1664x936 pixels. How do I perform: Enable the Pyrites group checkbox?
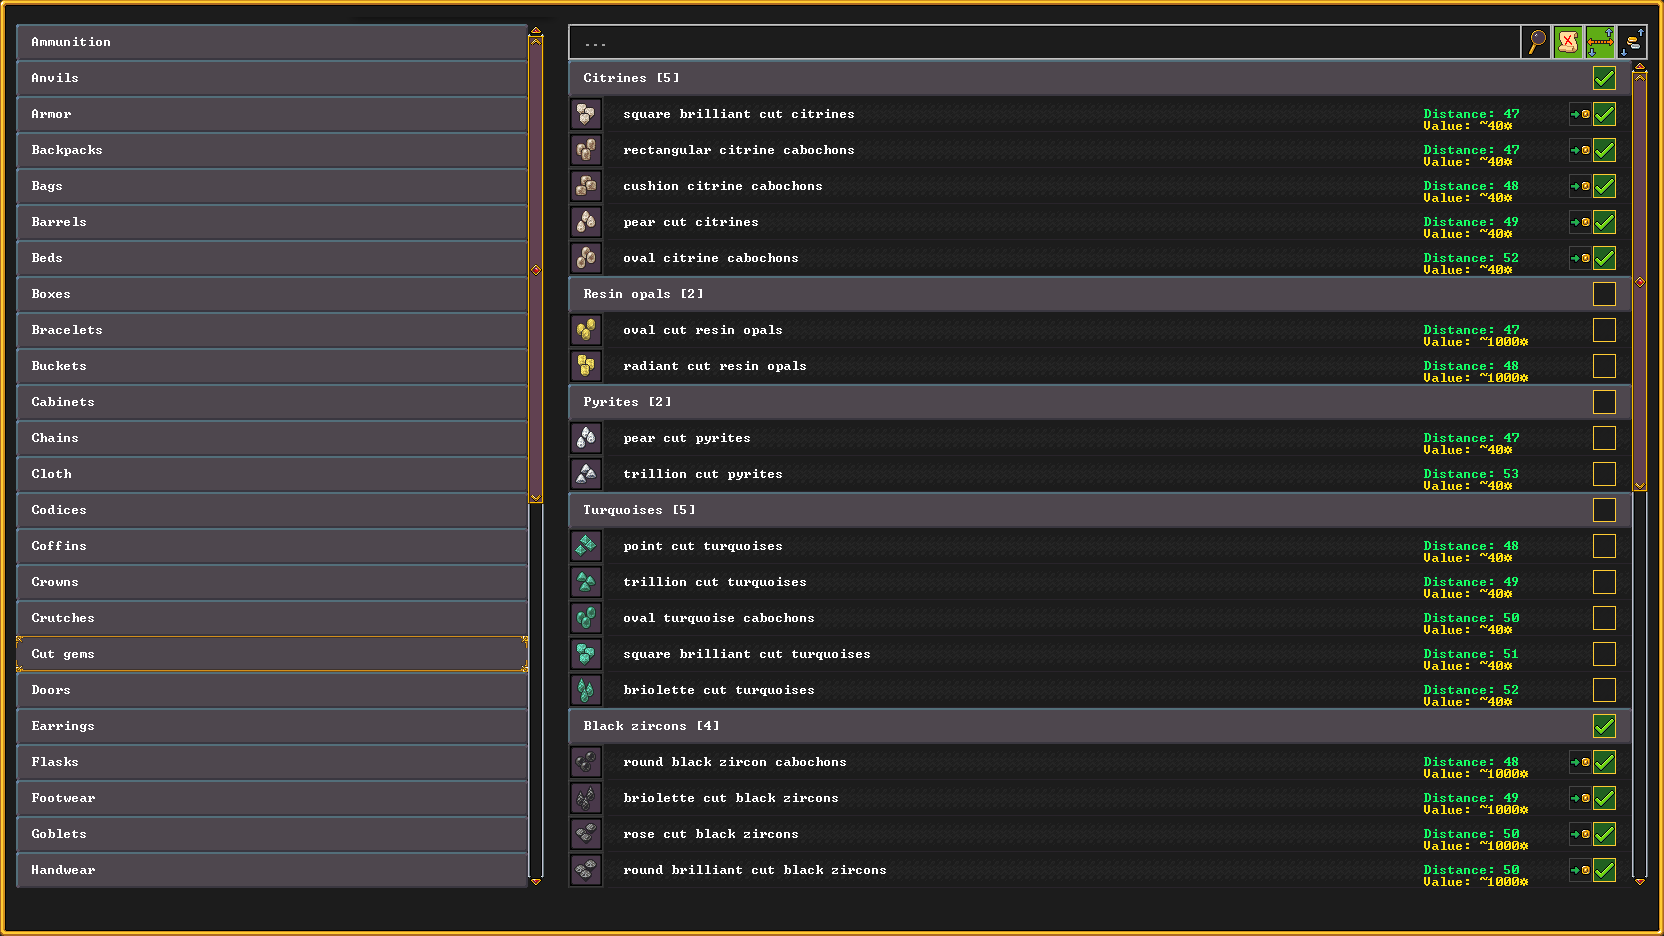(1604, 402)
